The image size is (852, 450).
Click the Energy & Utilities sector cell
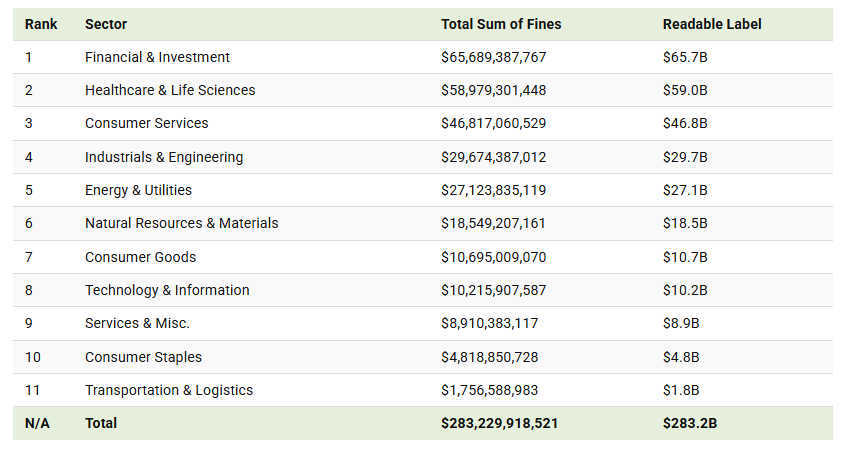(138, 190)
